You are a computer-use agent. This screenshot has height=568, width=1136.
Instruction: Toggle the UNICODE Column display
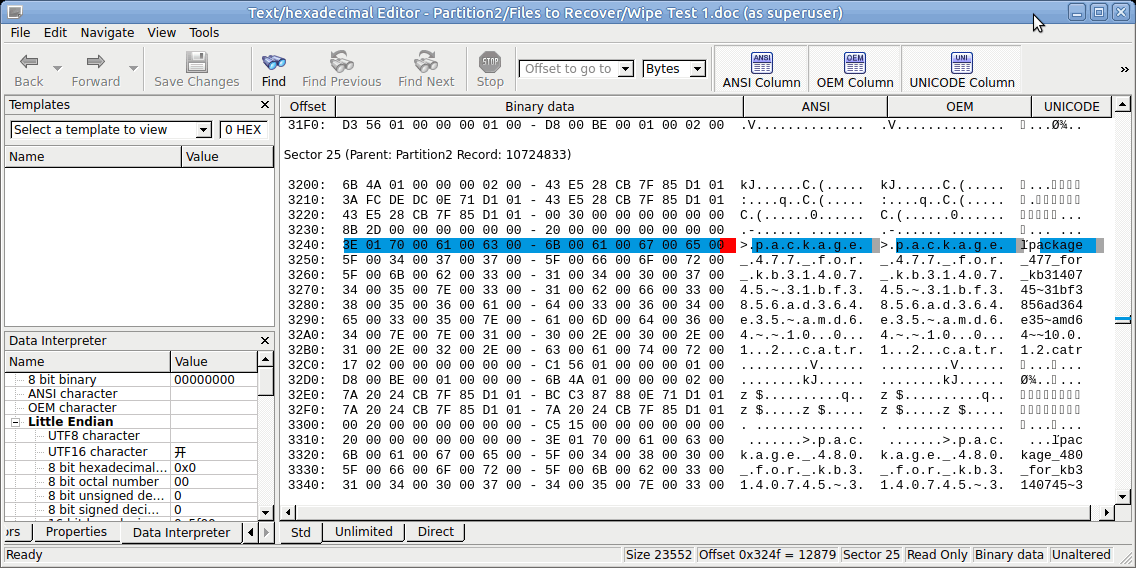coord(961,69)
